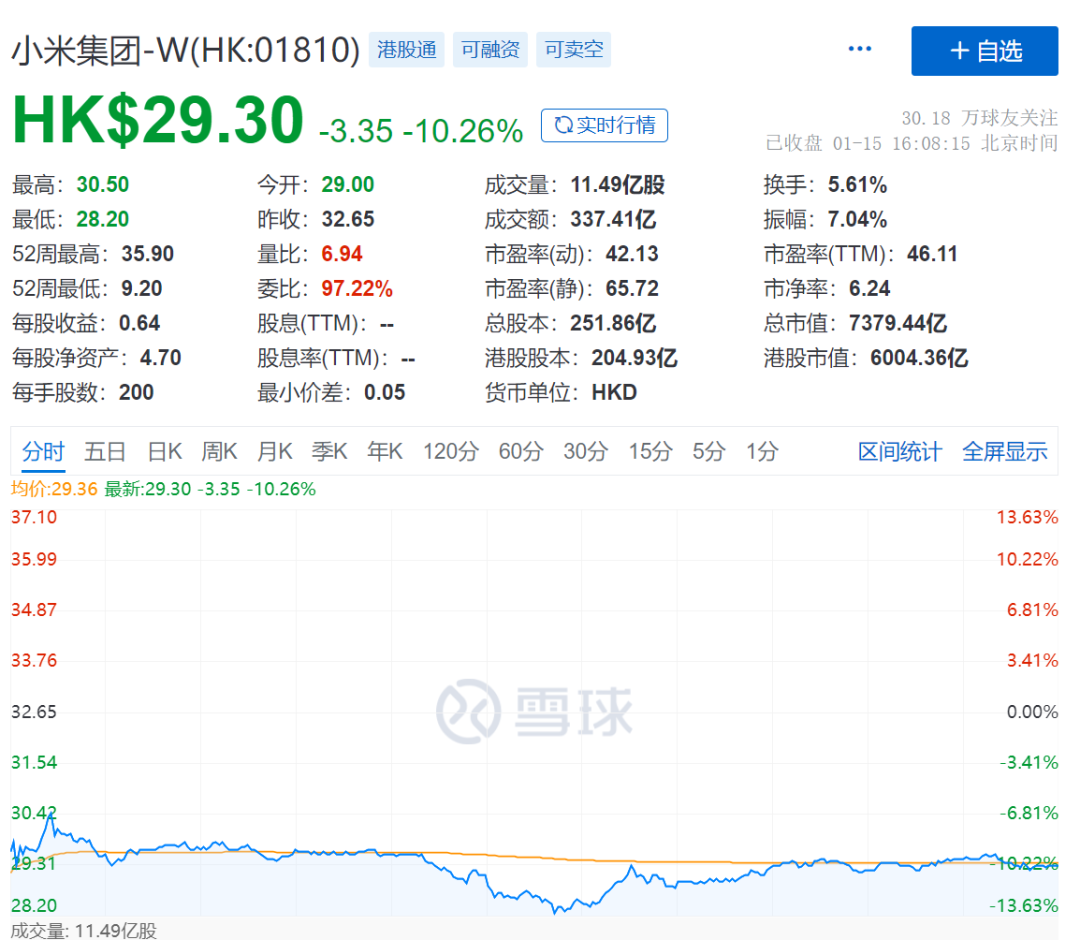The width and height of the screenshot is (1080, 940).
Task: Open the 1分 chart tab
Action: click(x=762, y=452)
